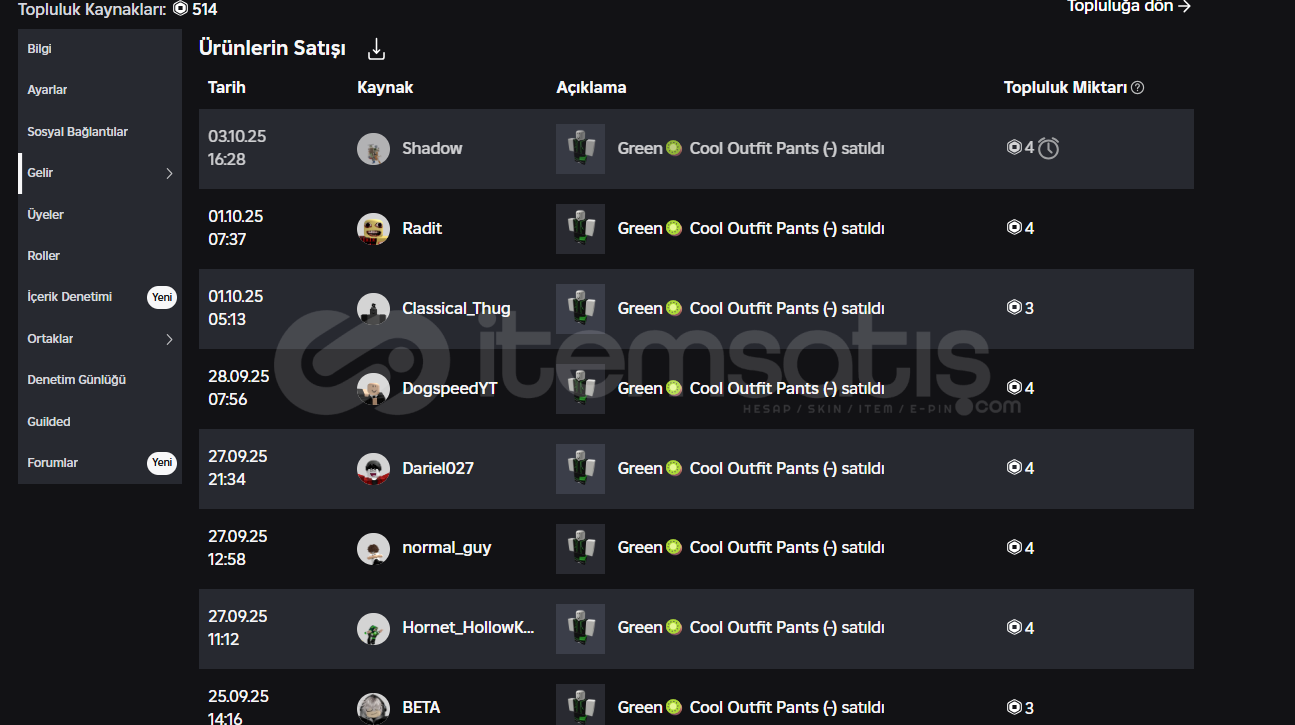Open the Denetim Günlüğü audit log
The width and height of the screenshot is (1295, 725).
(x=77, y=380)
